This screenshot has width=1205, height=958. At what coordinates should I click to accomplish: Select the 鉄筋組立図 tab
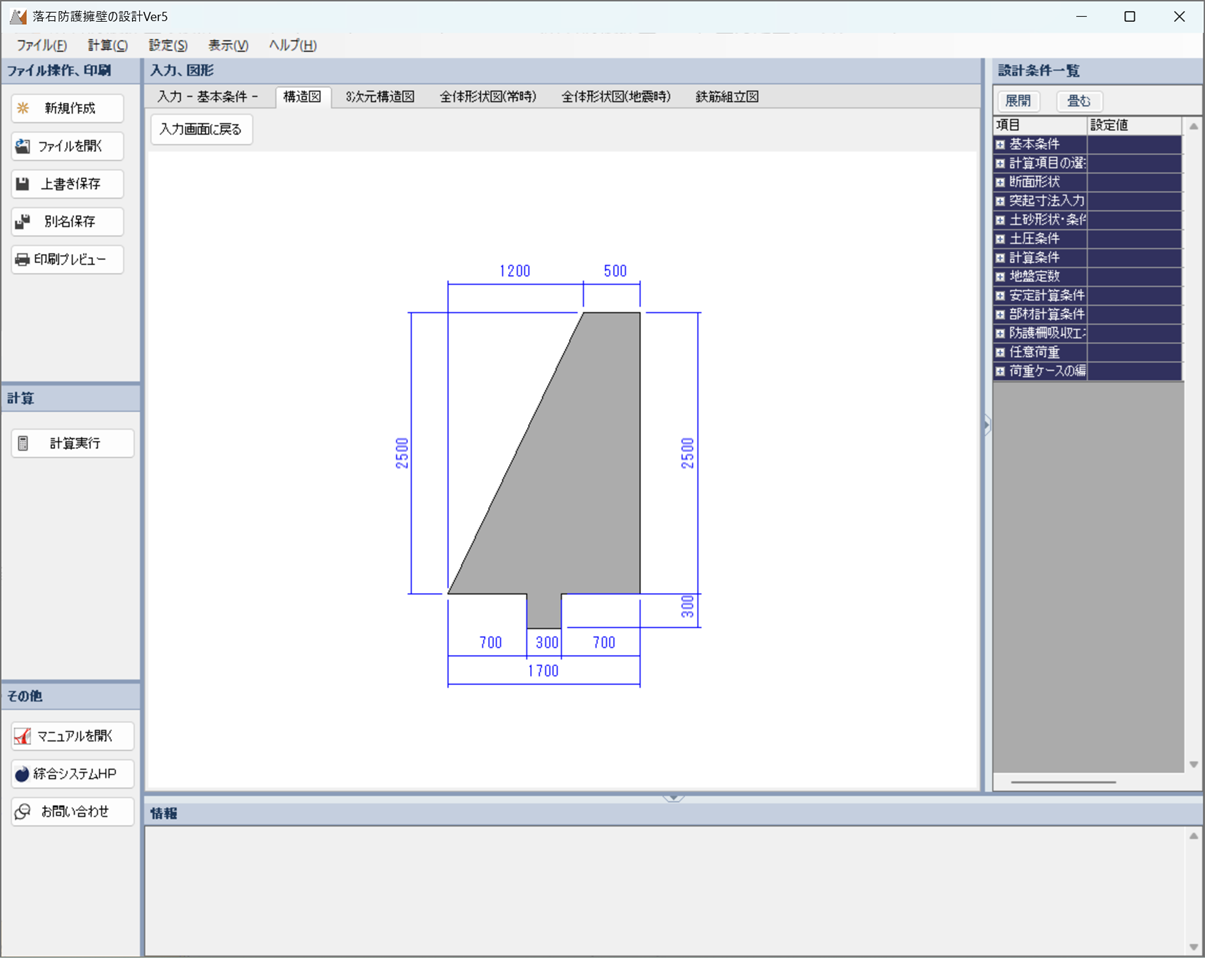[727, 97]
